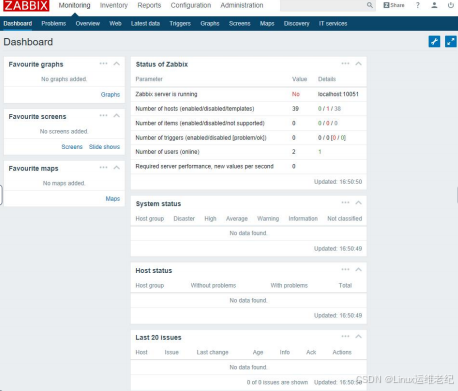
Task: Collapse the Host status widget
Action: (x=358, y=269)
